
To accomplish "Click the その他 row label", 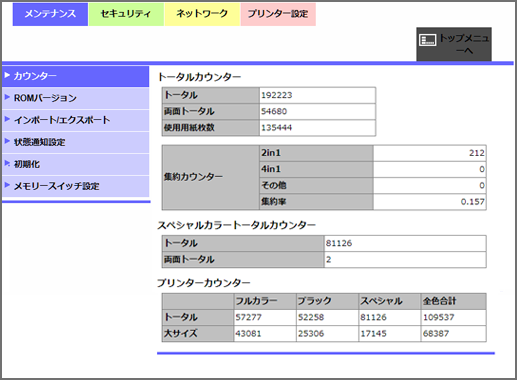I will click(x=316, y=185).
